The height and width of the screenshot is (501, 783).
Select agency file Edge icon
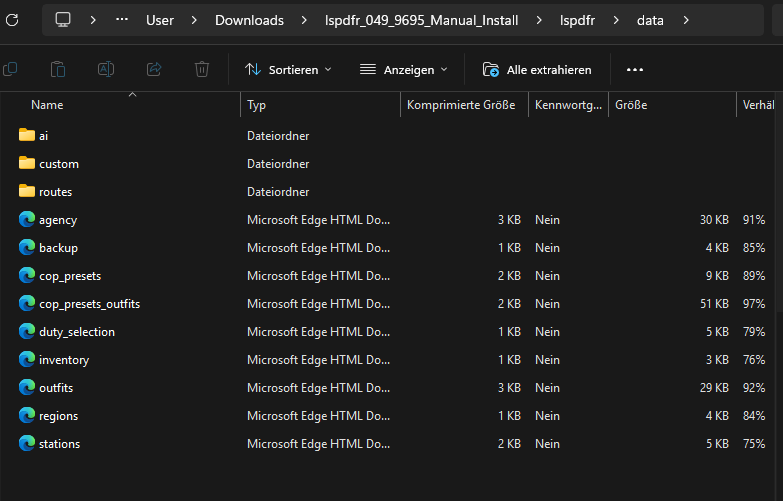pos(27,219)
